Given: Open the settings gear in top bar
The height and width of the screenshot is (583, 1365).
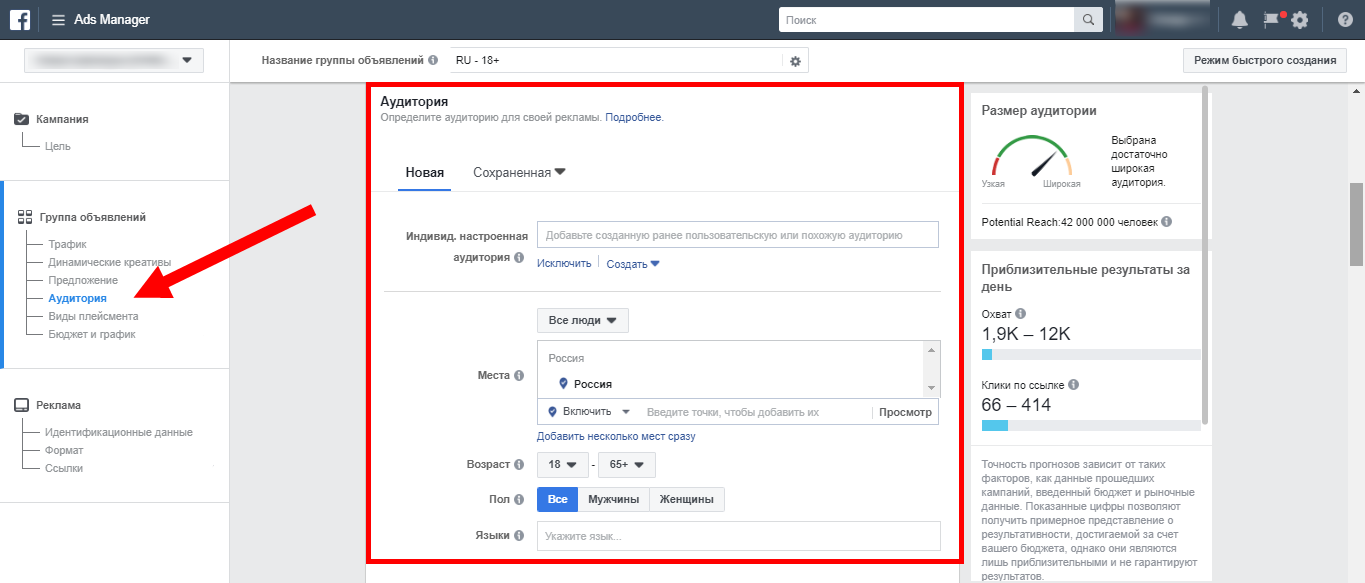Looking at the screenshot, I should click(x=1299, y=20).
